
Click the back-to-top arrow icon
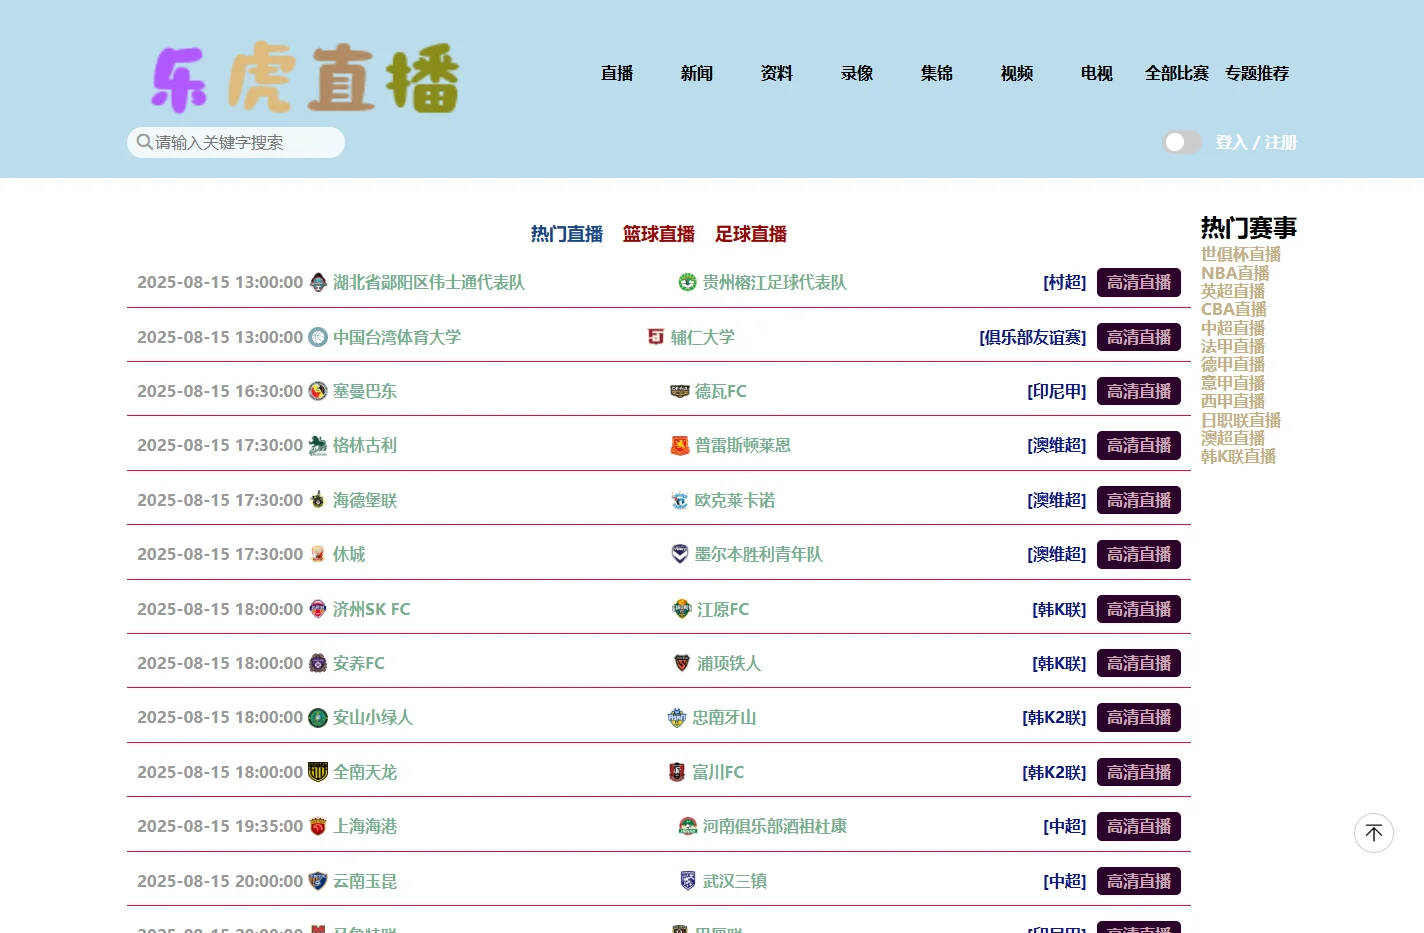[1374, 833]
